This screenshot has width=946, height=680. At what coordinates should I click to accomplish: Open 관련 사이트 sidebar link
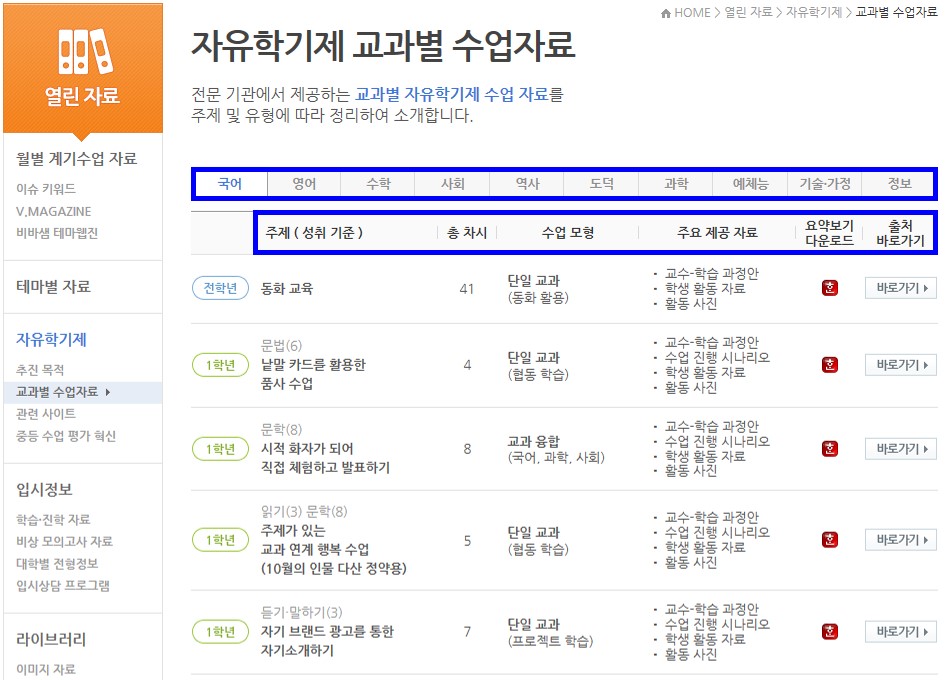[x=46, y=414]
